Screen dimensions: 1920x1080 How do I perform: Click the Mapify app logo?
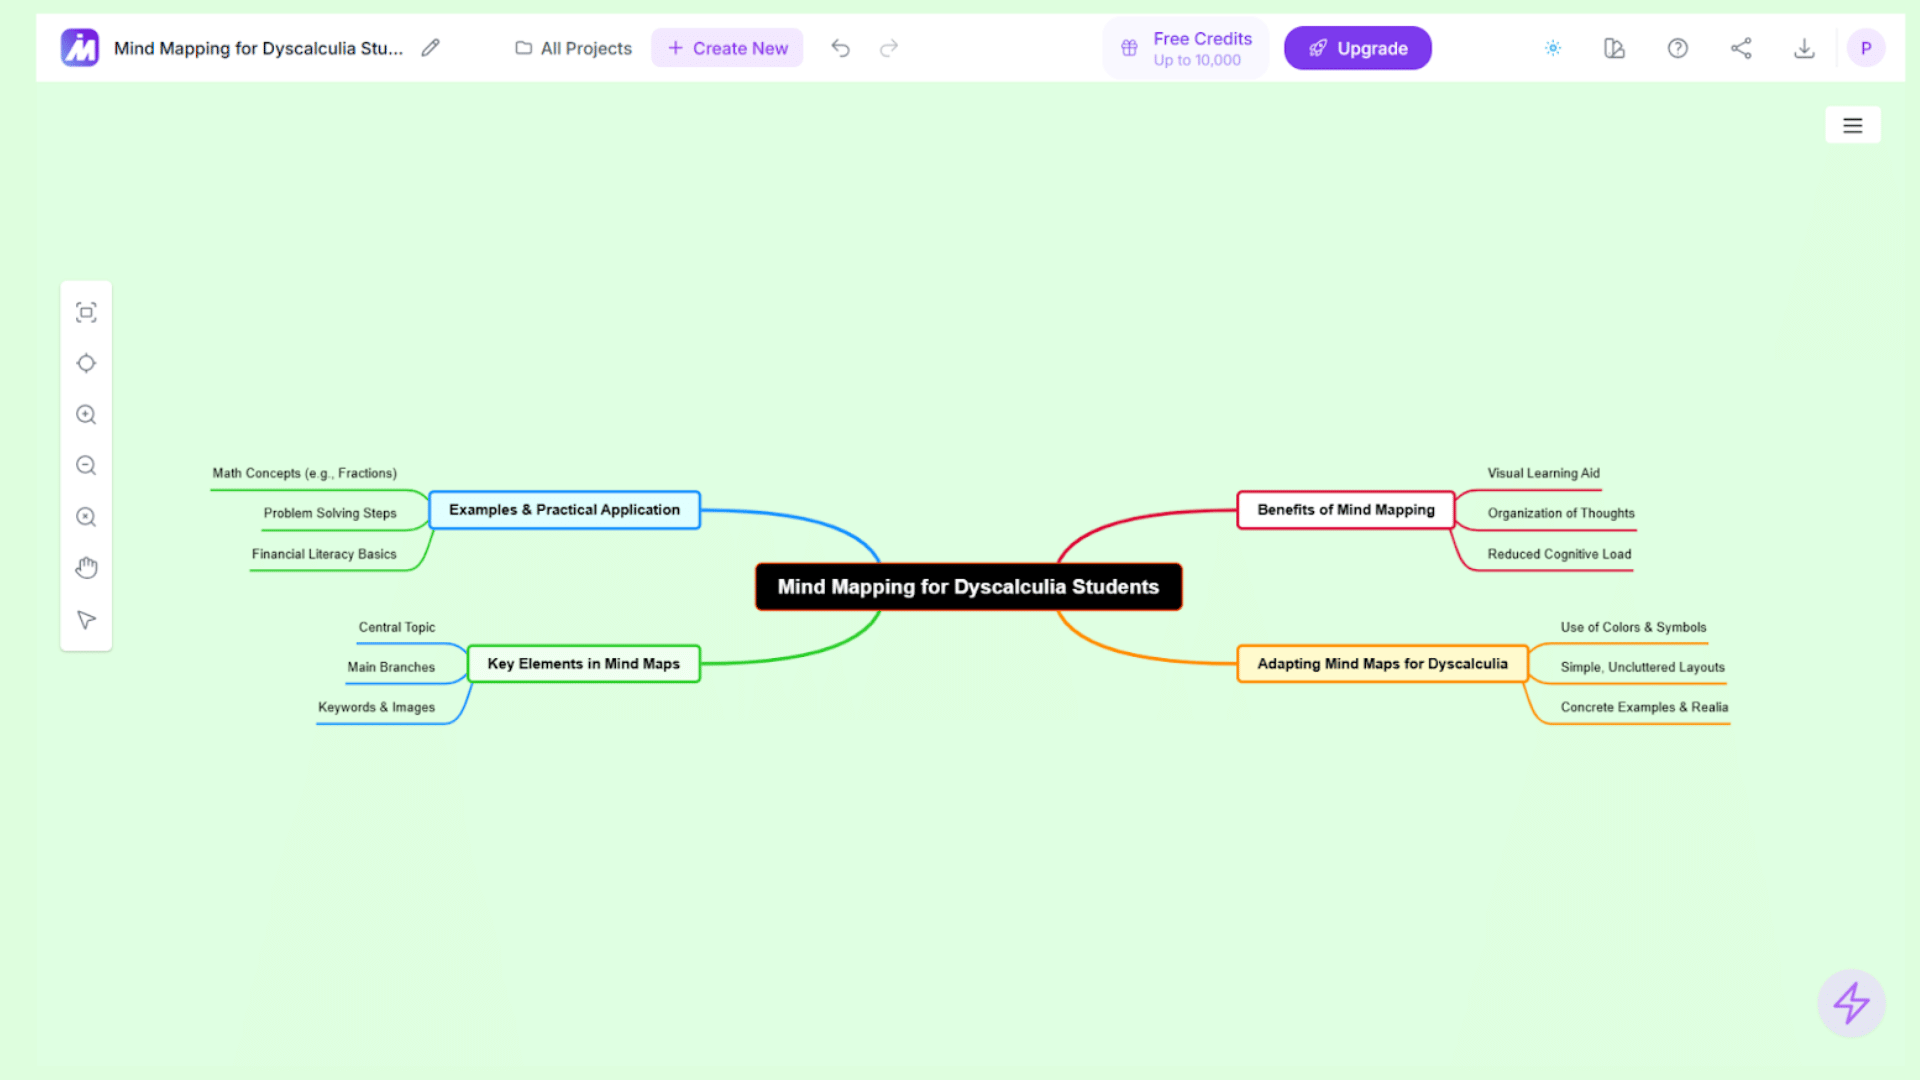coord(80,48)
